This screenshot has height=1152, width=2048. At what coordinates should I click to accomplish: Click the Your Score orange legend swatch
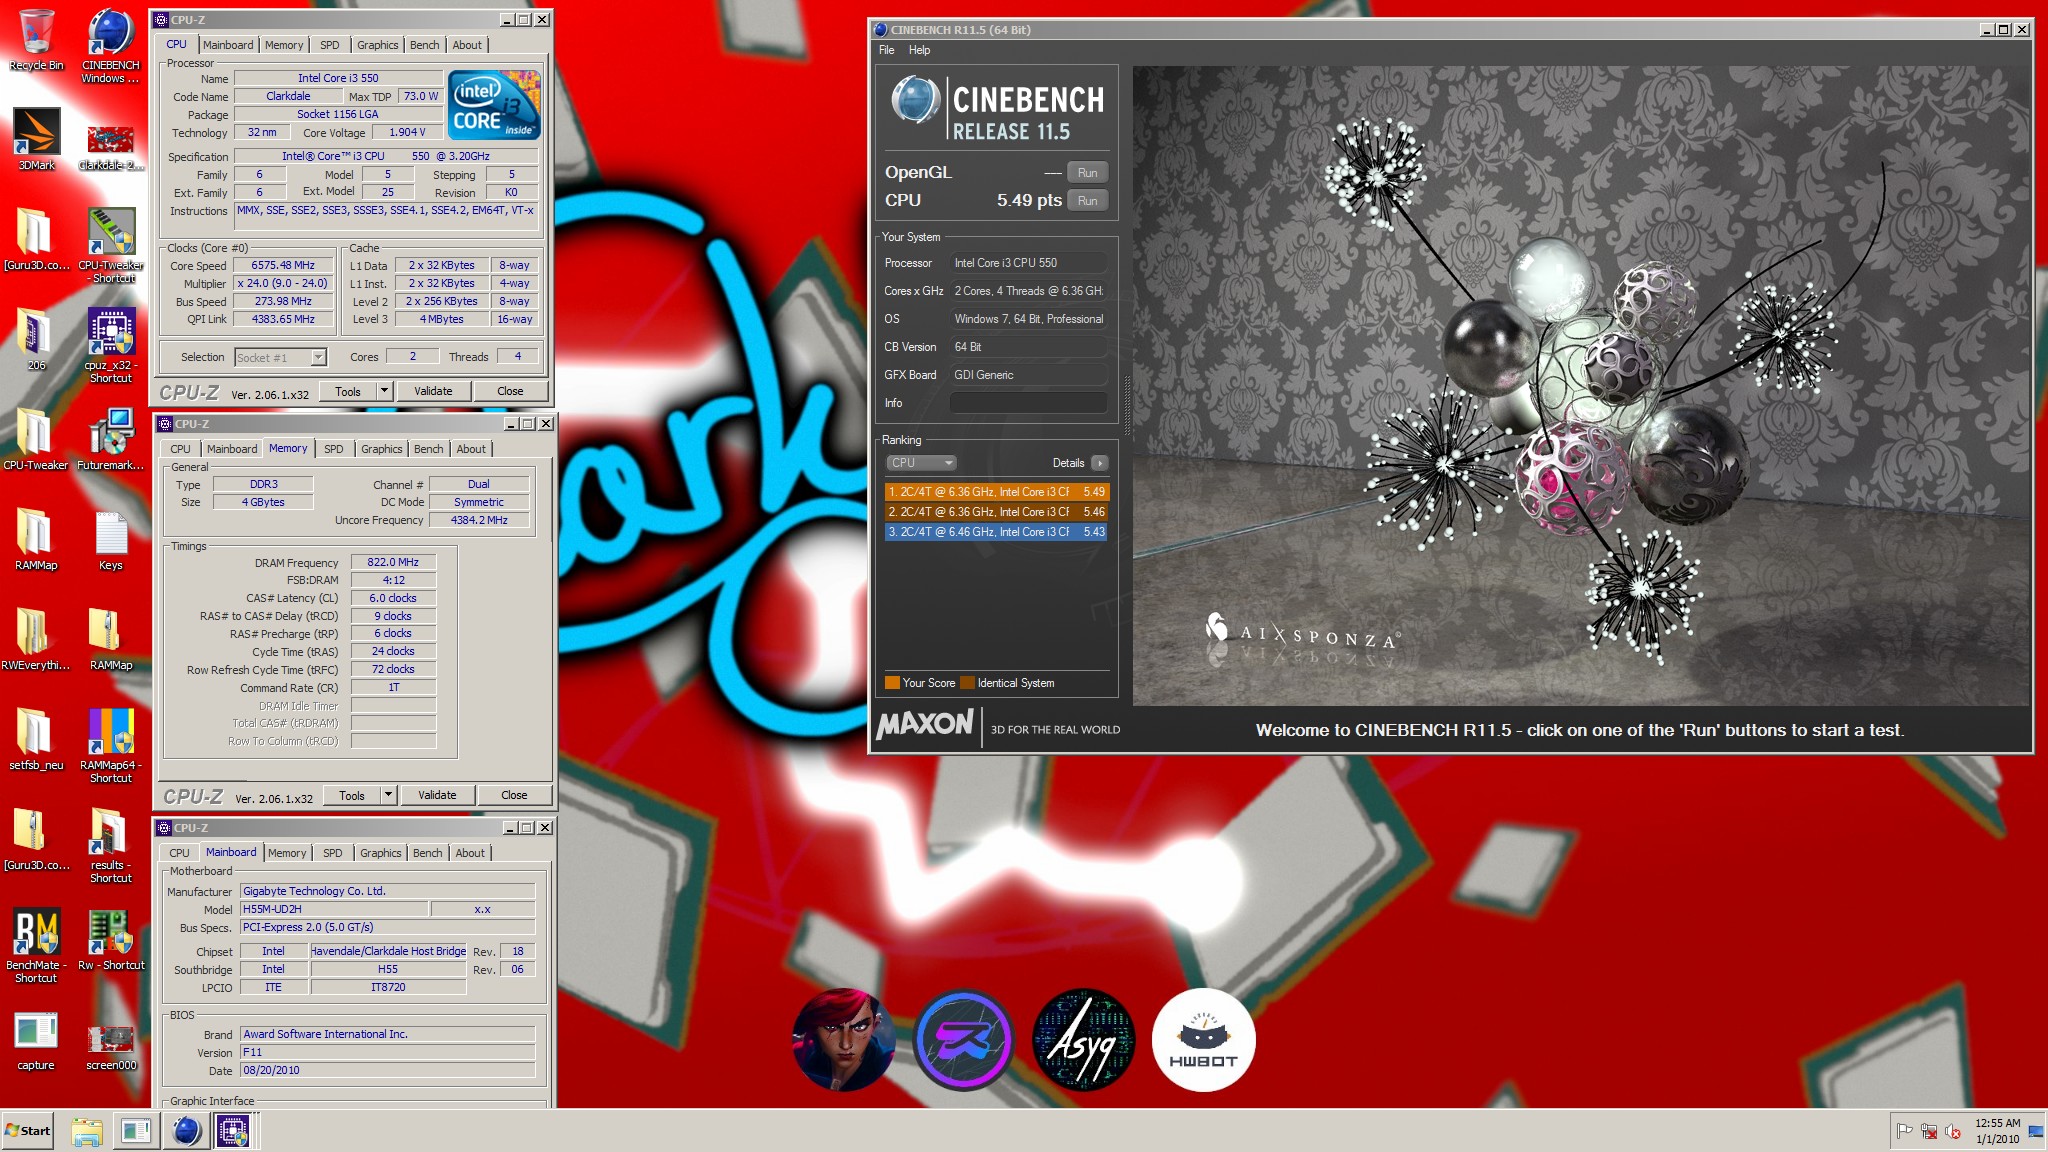(x=892, y=683)
